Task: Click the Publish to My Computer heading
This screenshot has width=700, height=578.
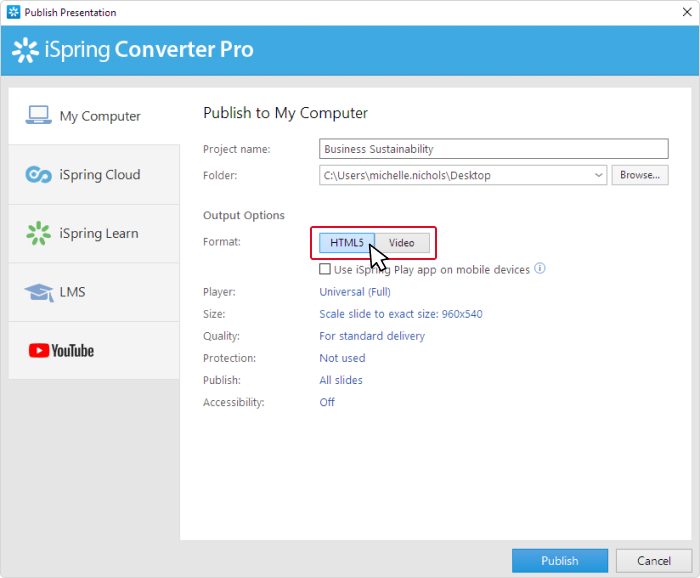Action: [x=285, y=113]
